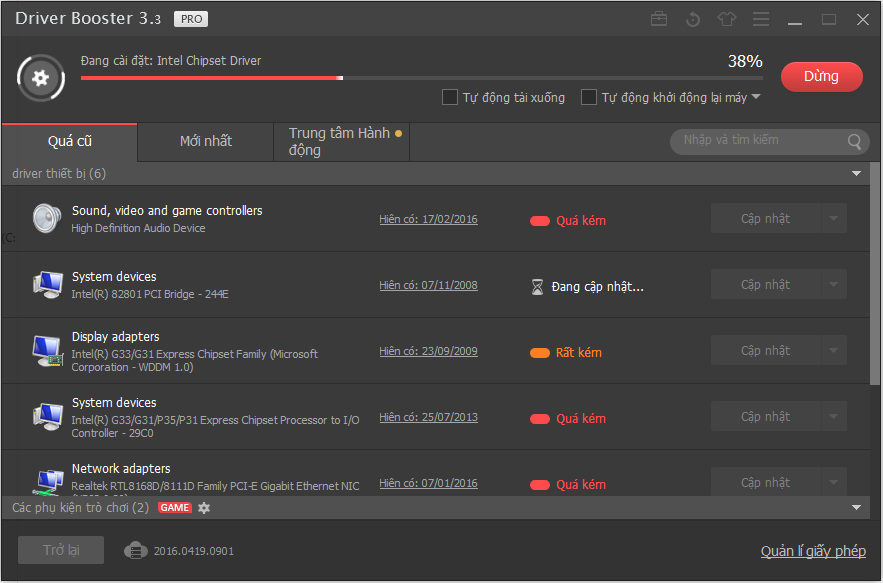This screenshot has width=883, height=583.
Task: Click the monitor icon for 82801 PCI Bridge
Action: click(47, 284)
